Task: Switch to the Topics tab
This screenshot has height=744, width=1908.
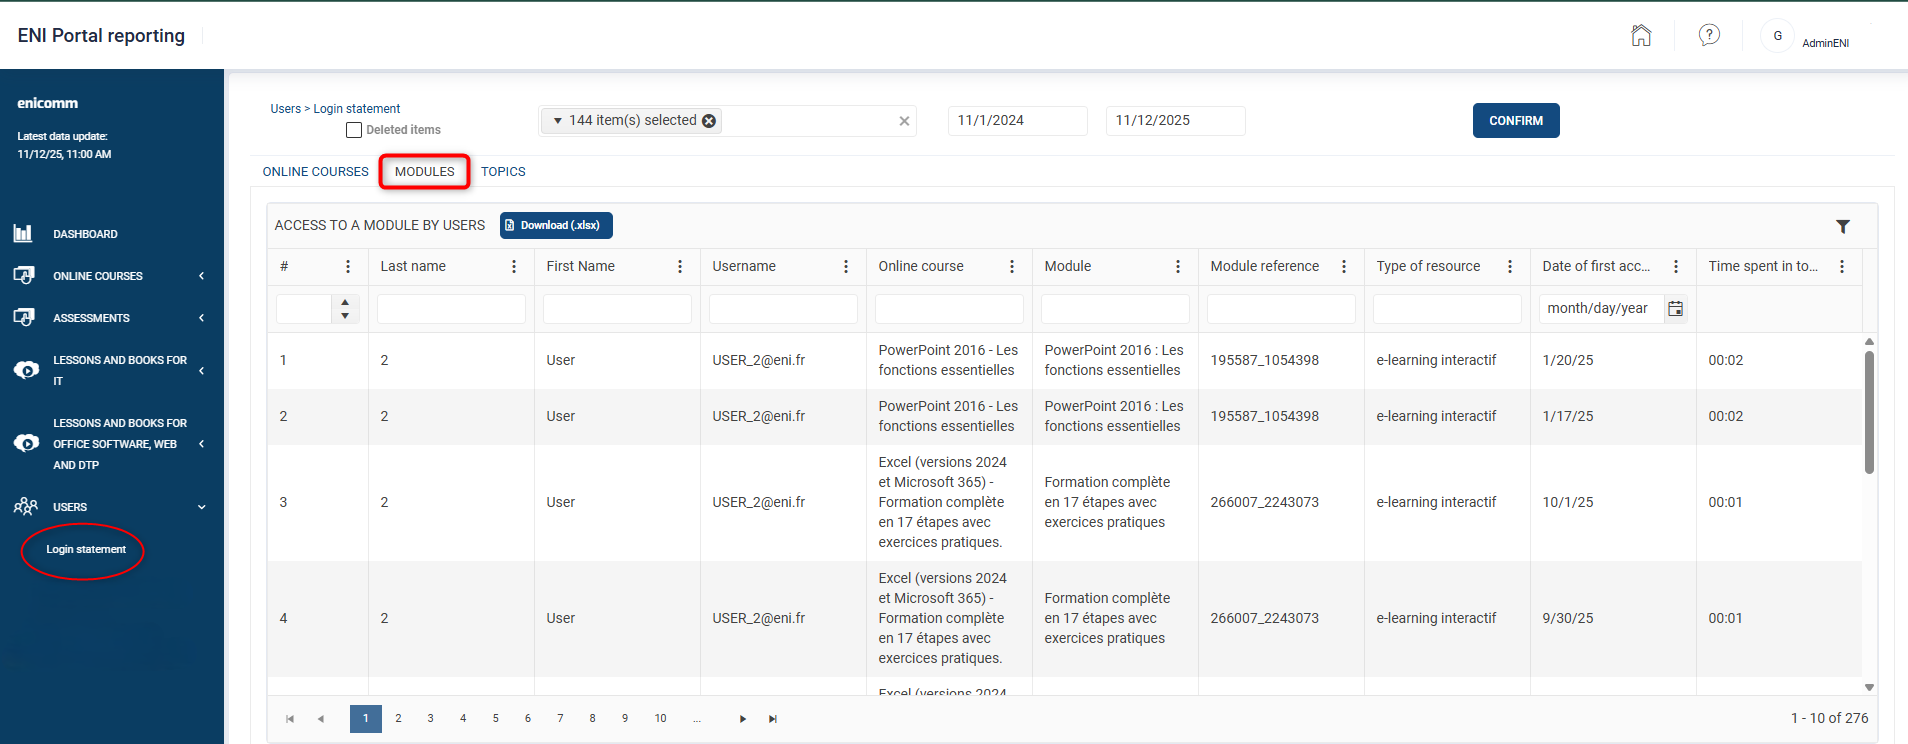Action: (x=503, y=172)
